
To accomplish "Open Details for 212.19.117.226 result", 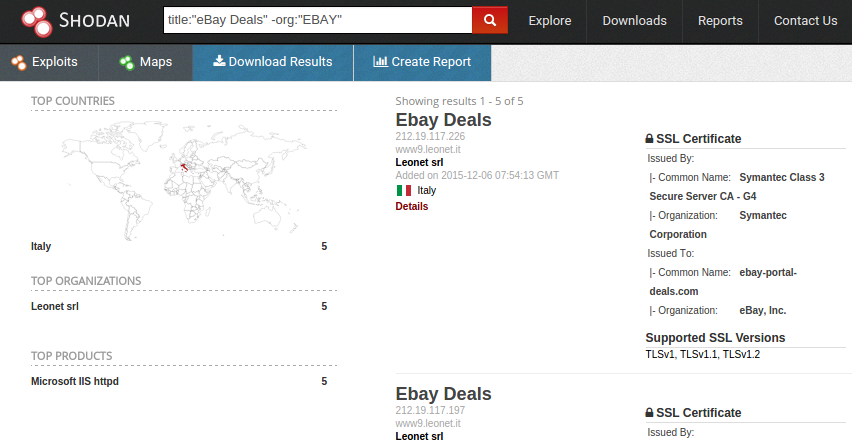I will coord(411,206).
